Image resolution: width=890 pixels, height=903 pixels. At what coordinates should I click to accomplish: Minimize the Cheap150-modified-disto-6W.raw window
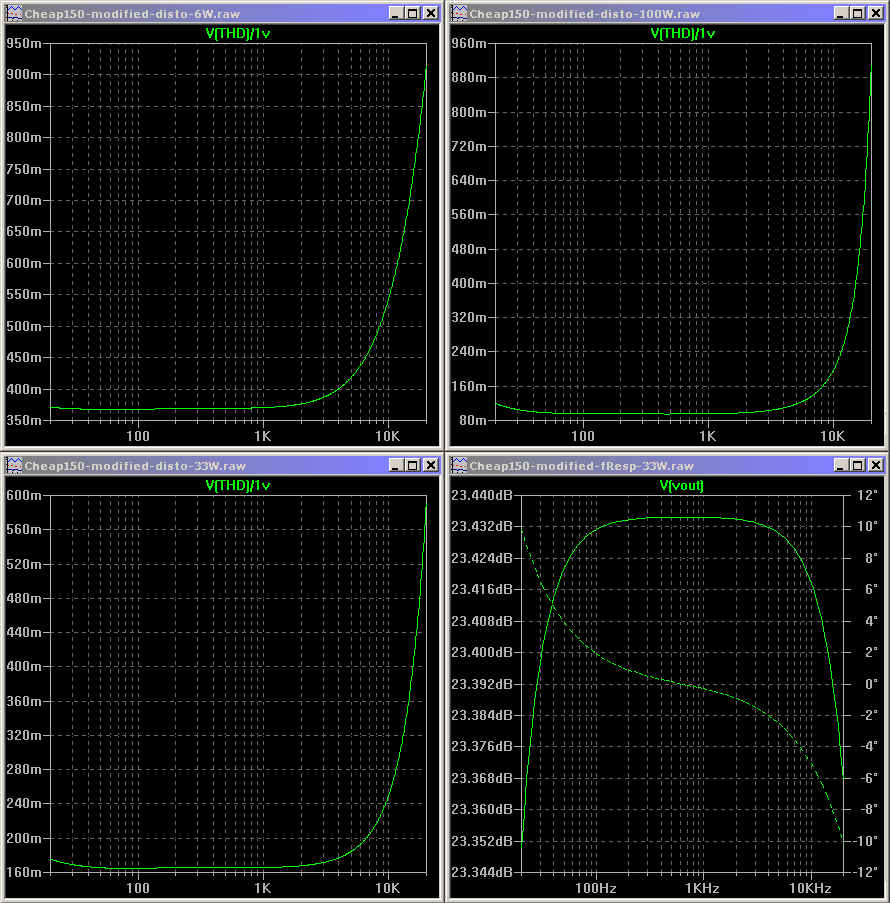point(395,13)
